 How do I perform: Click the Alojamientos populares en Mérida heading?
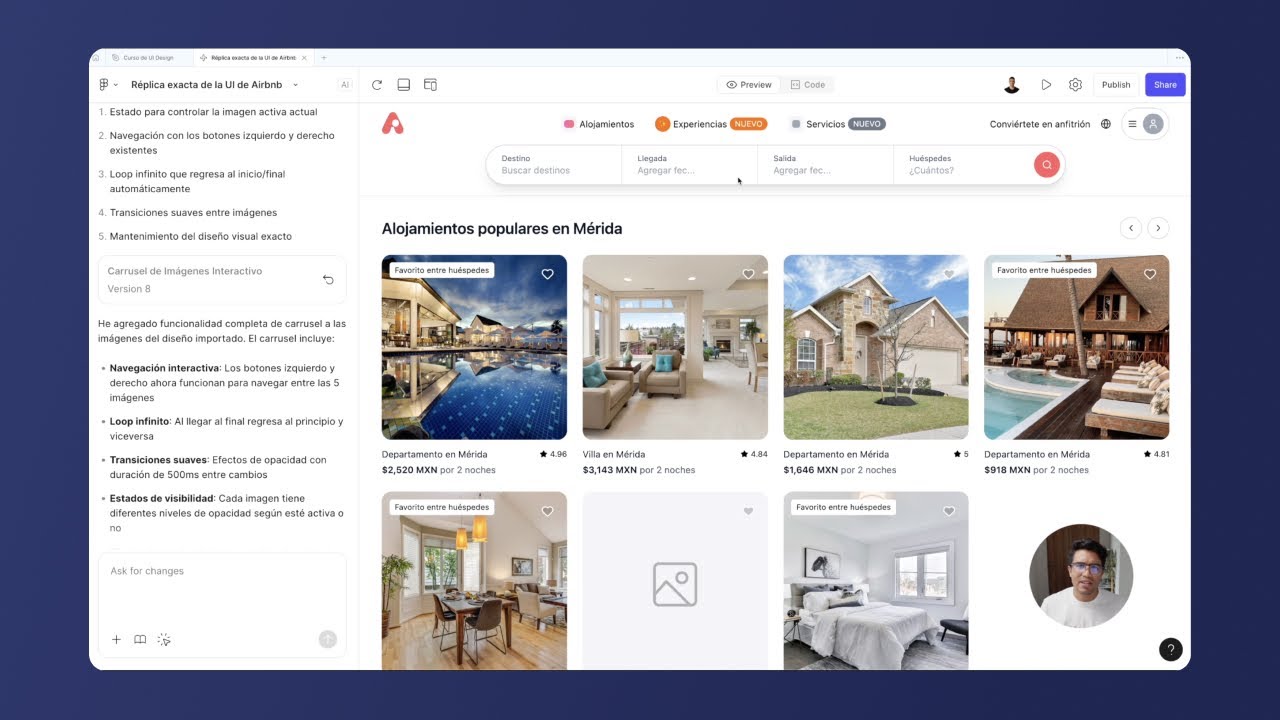502,229
